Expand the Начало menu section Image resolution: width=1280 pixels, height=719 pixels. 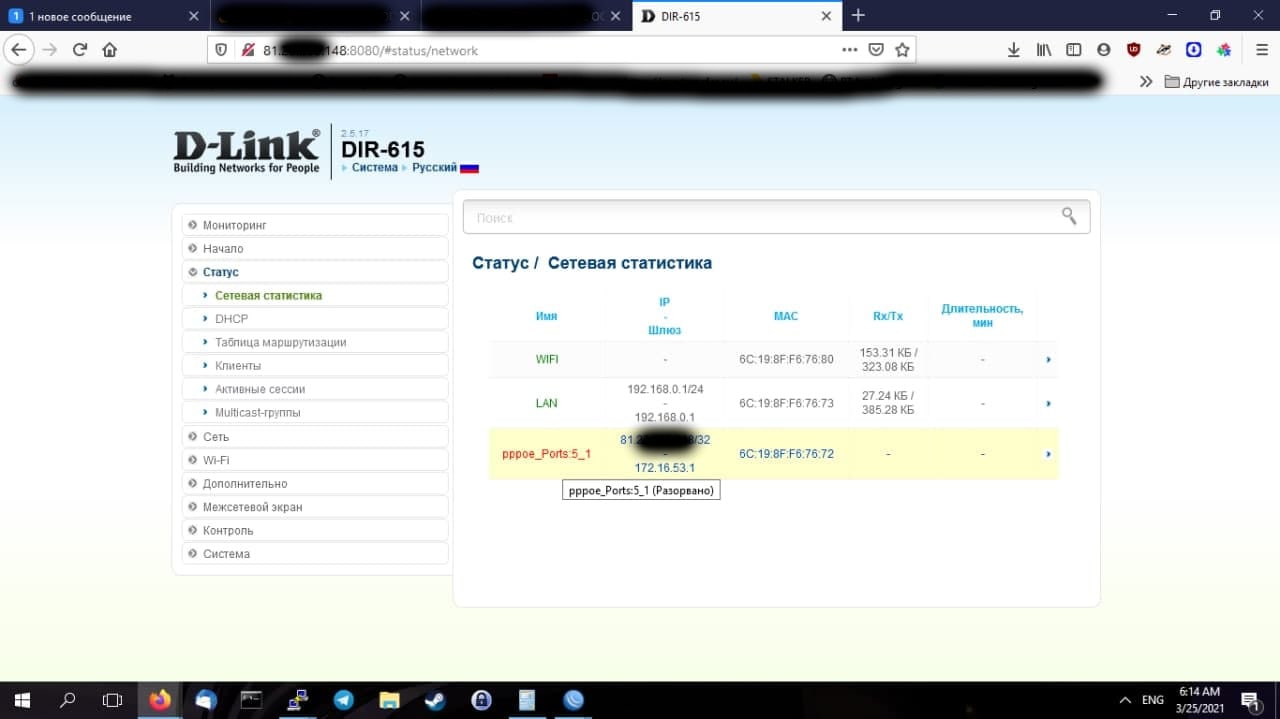(x=315, y=248)
